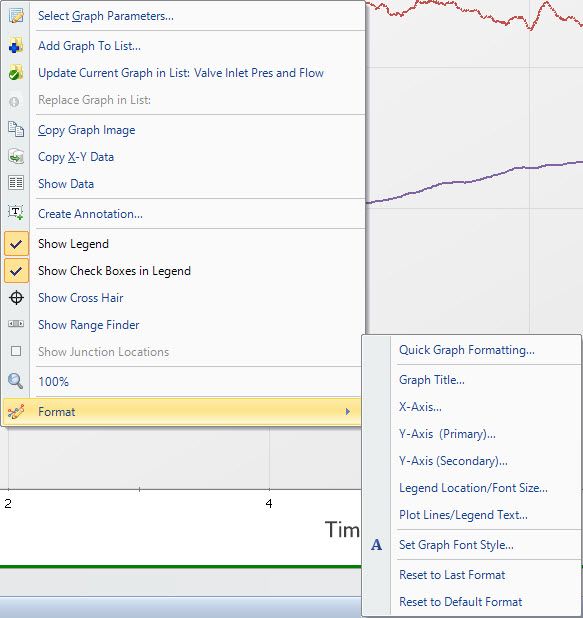Expand the Format submenu arrow
Screen dimensions: 583x618
click(348, 412)
